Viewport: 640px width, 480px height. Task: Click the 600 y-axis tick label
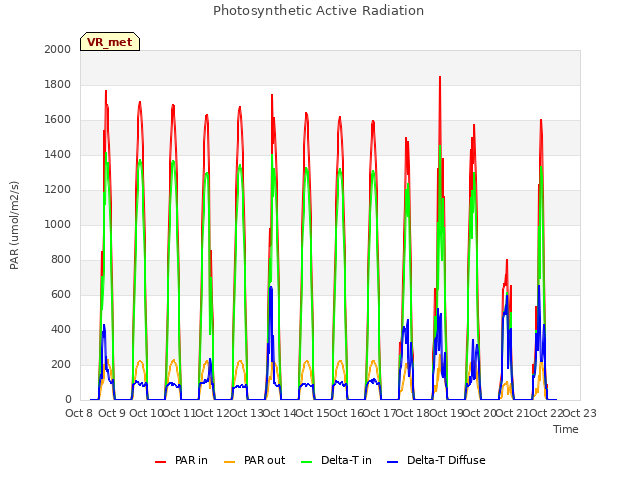pos(61,294)
